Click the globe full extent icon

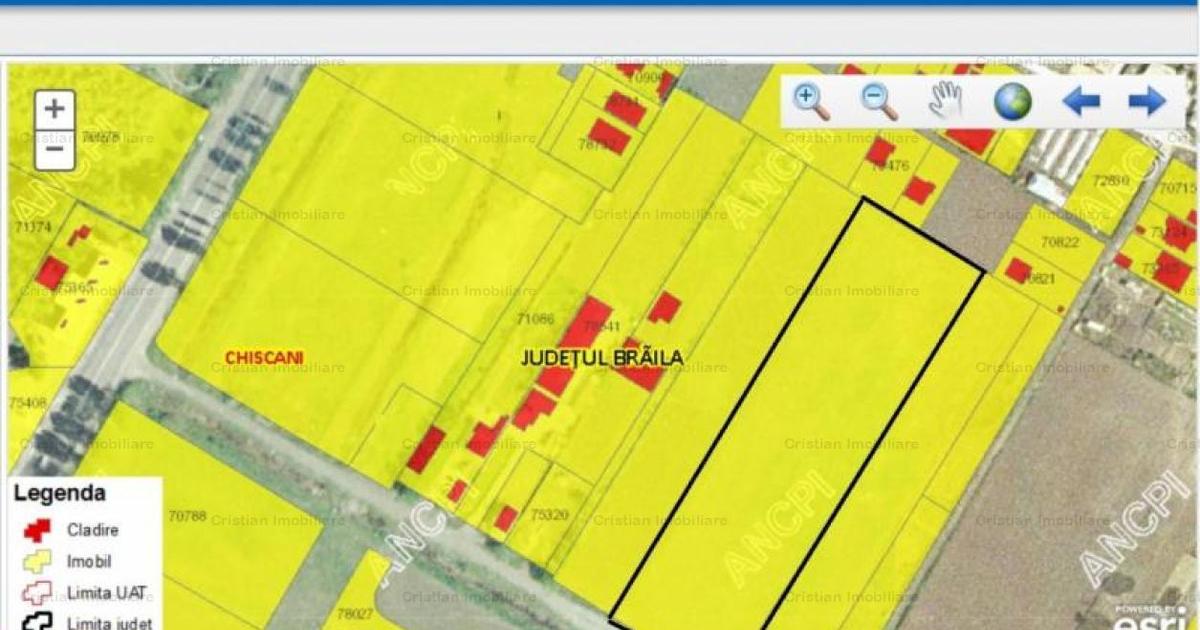[1012, 101]
